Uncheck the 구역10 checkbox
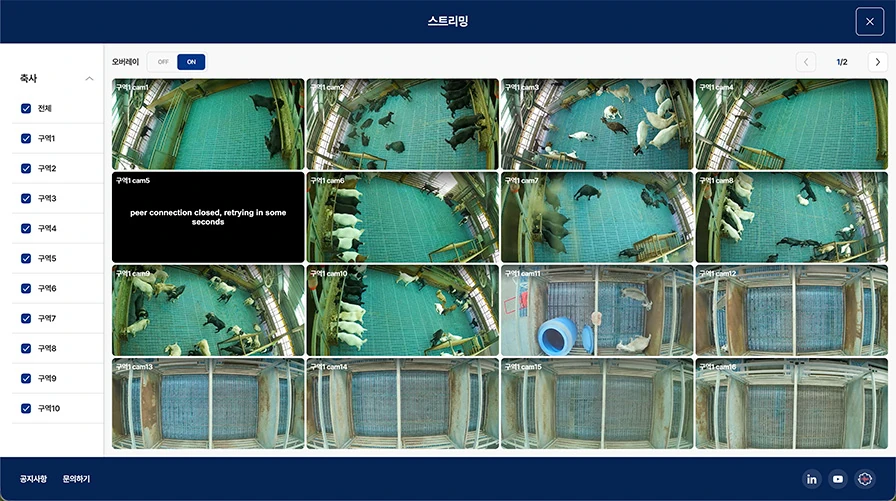The height and width of the screenshot is (501, 896). point(26,408)
